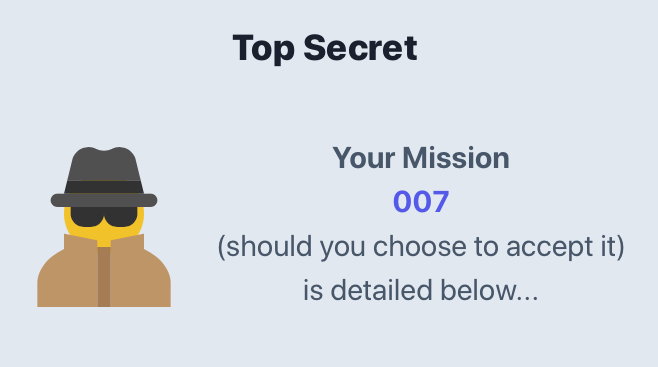Click the spy detective emoji icon
The image size is (658, 367).
coord(104,227)
